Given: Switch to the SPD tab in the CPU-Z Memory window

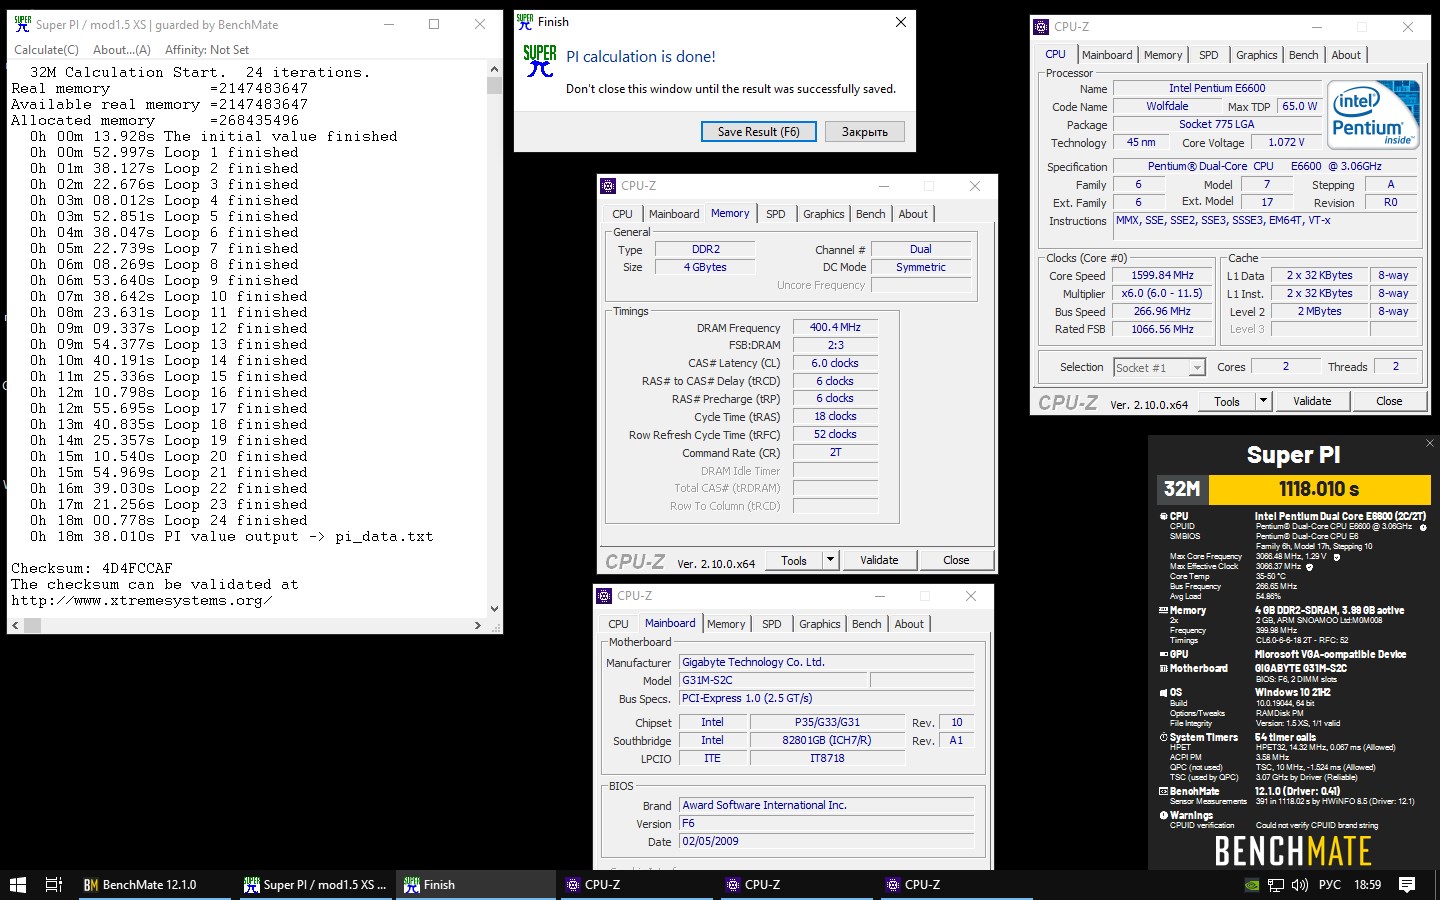Looking at the screenshot, I should [776, 214].
